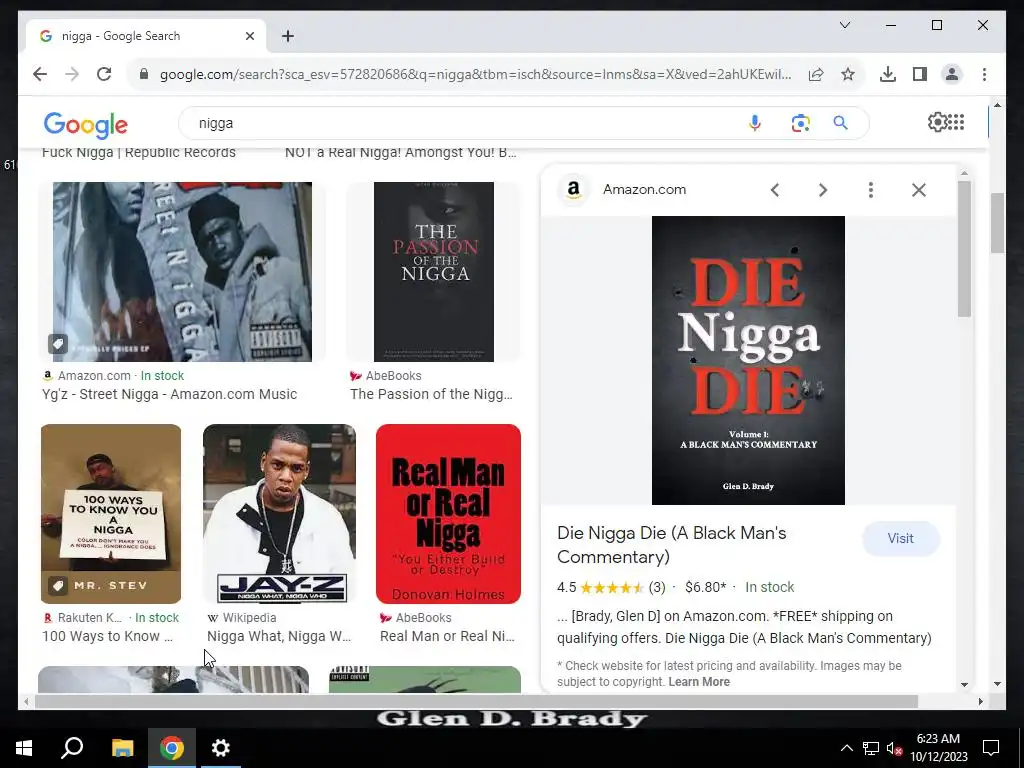Click the preview panel vertical scrollbar
This screenshot has width=1024, height=768.
[x=965, y=249]
